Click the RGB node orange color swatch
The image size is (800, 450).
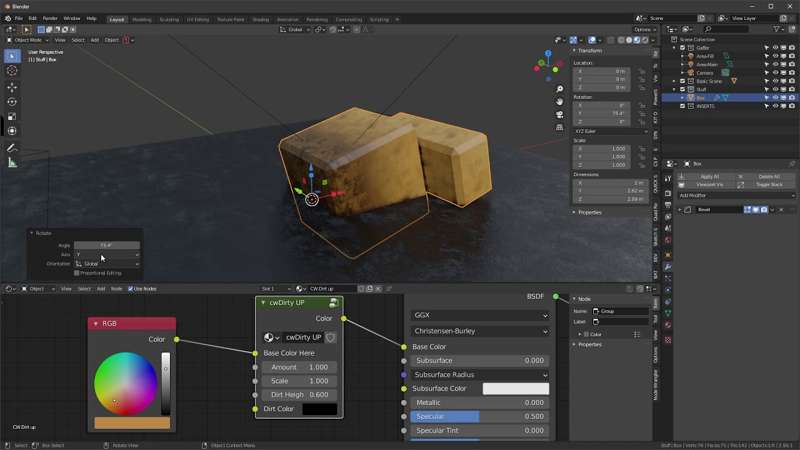coord(132,422)
